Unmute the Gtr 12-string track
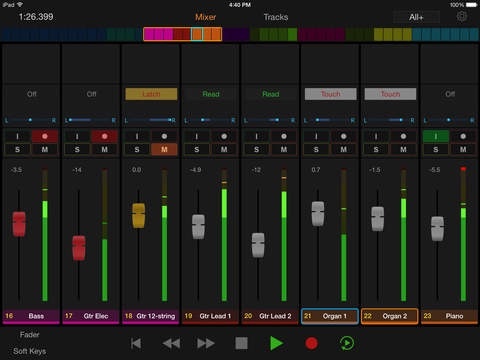The image size is (480, 360). 164,149
